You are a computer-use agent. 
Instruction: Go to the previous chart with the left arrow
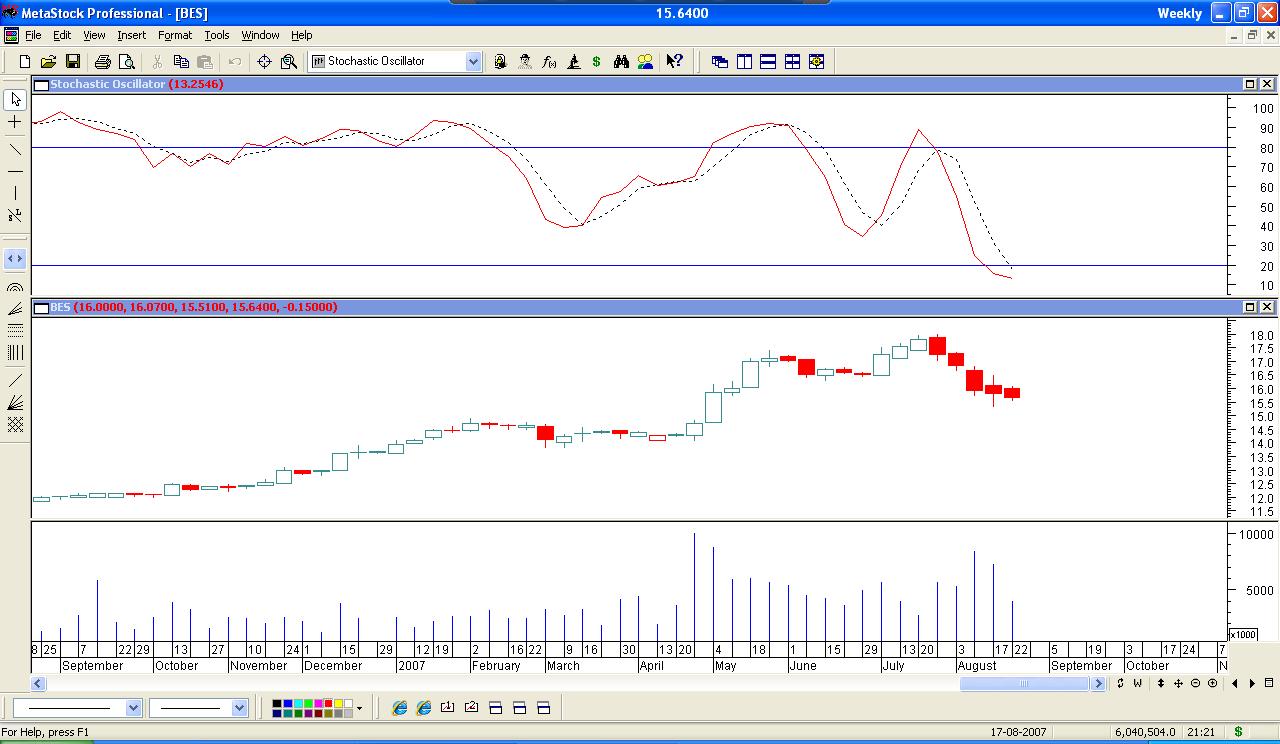click(x=1235, y=684)
